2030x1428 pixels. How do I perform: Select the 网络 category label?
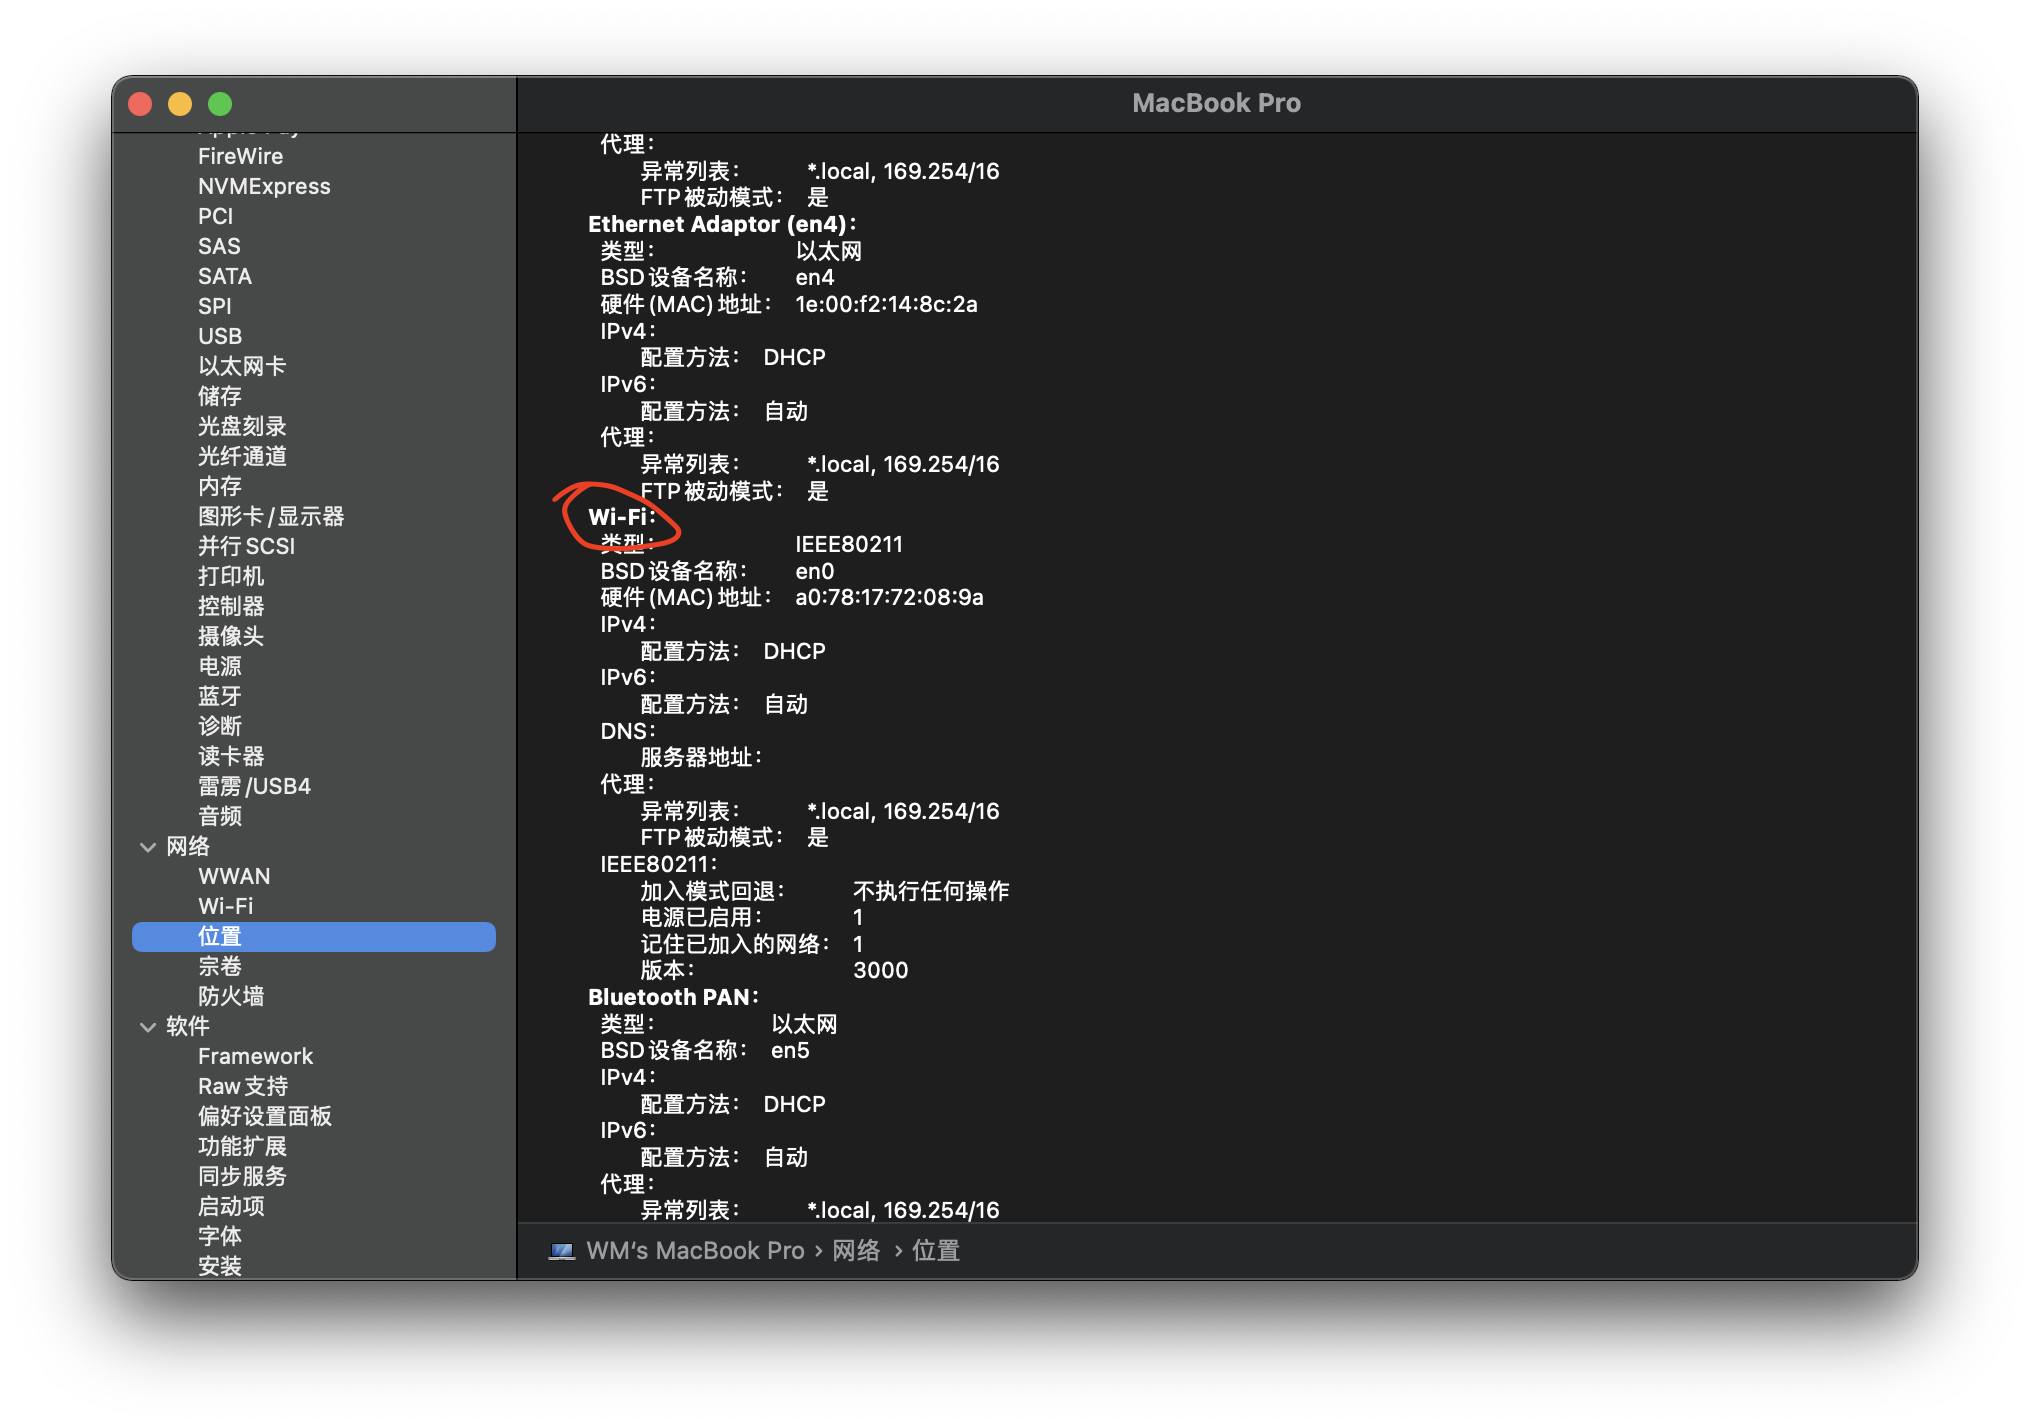click(x=188, y=846)
